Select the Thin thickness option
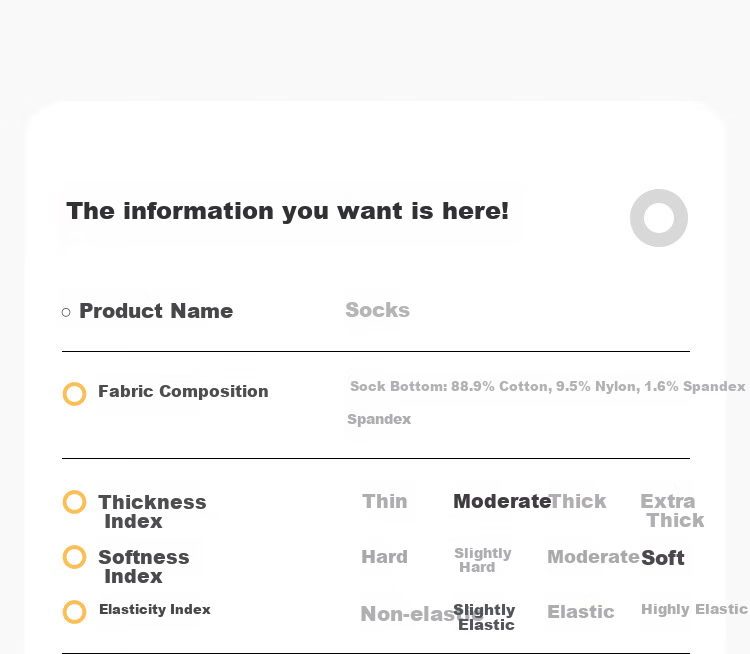The height and width of the screenshot is (654, 750). click(385, 501)
